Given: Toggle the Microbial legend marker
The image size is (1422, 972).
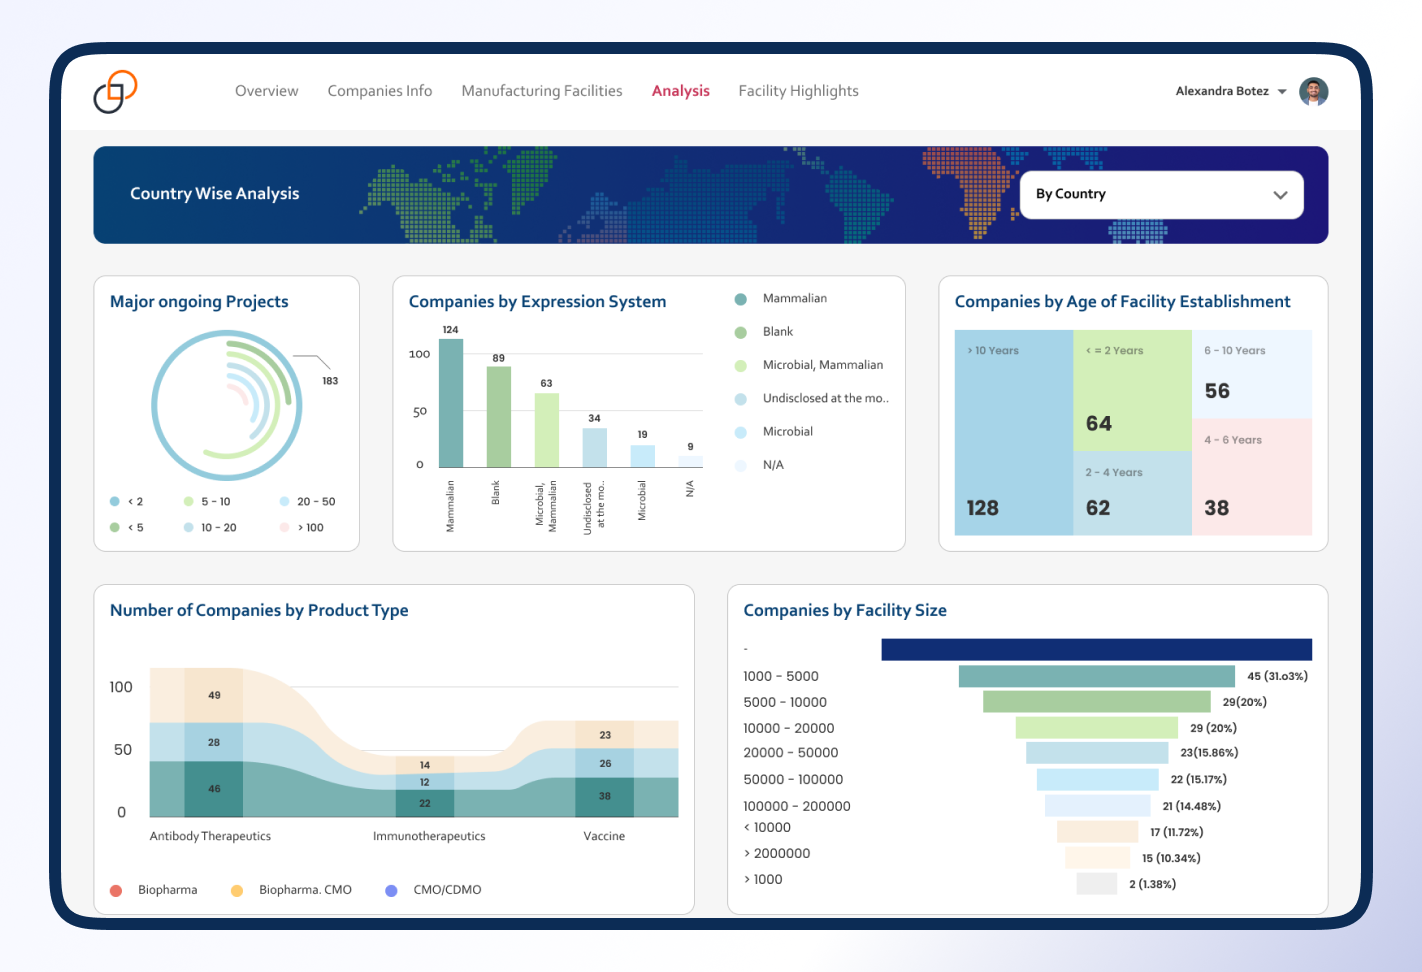Looking at the screenshot, I should pyautogui.click(x=741, y=432).
